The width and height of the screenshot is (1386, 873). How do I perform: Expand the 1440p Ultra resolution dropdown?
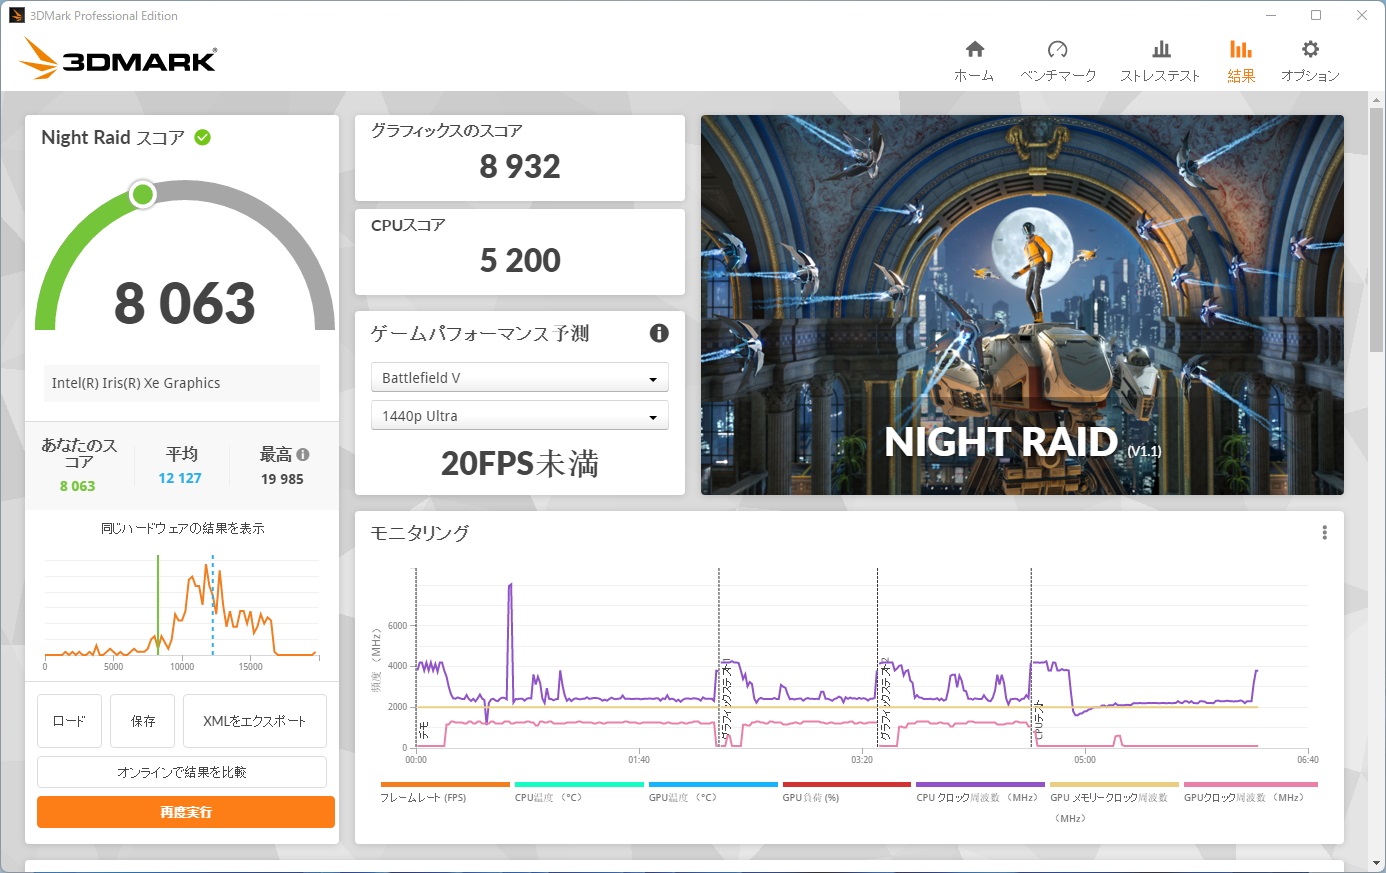click(519, 416)
